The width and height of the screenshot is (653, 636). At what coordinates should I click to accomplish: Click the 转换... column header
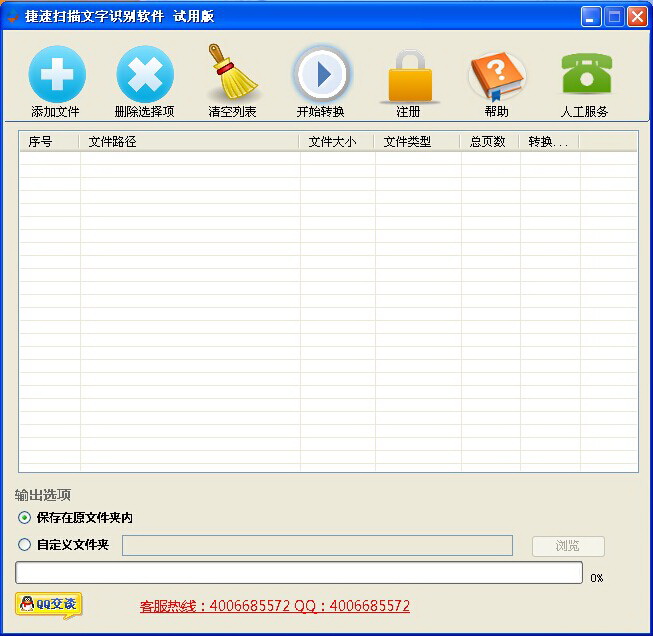[549, 142]
